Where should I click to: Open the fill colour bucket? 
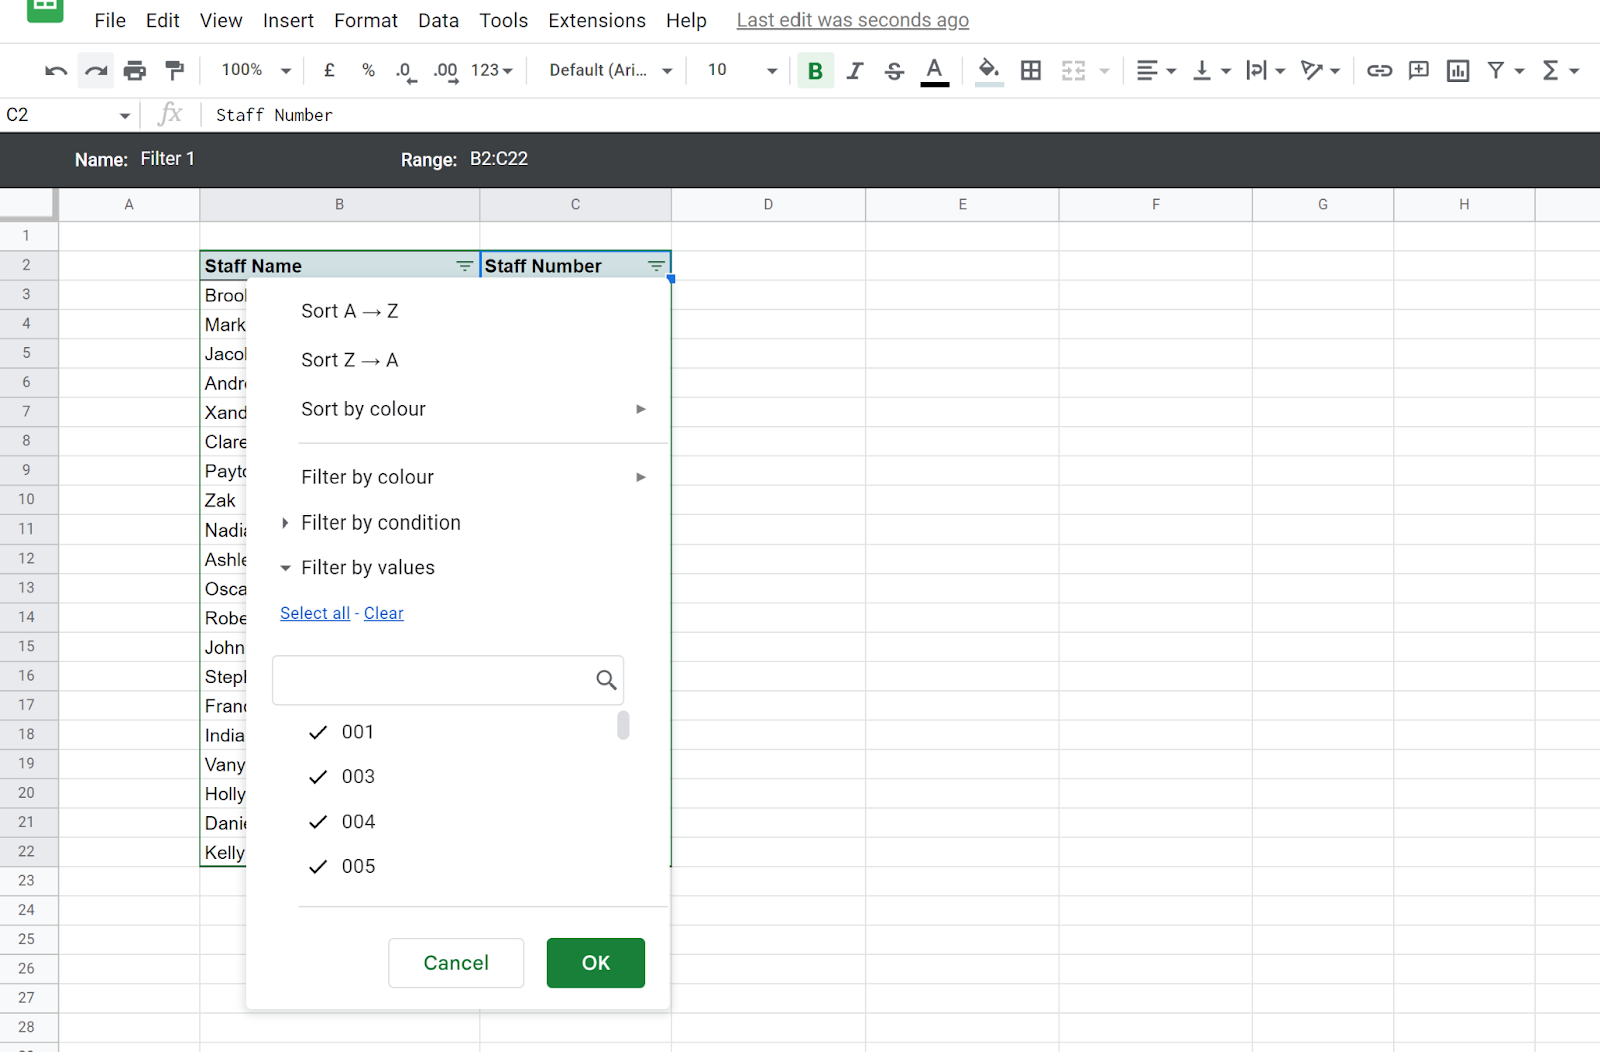click(988, 71)
